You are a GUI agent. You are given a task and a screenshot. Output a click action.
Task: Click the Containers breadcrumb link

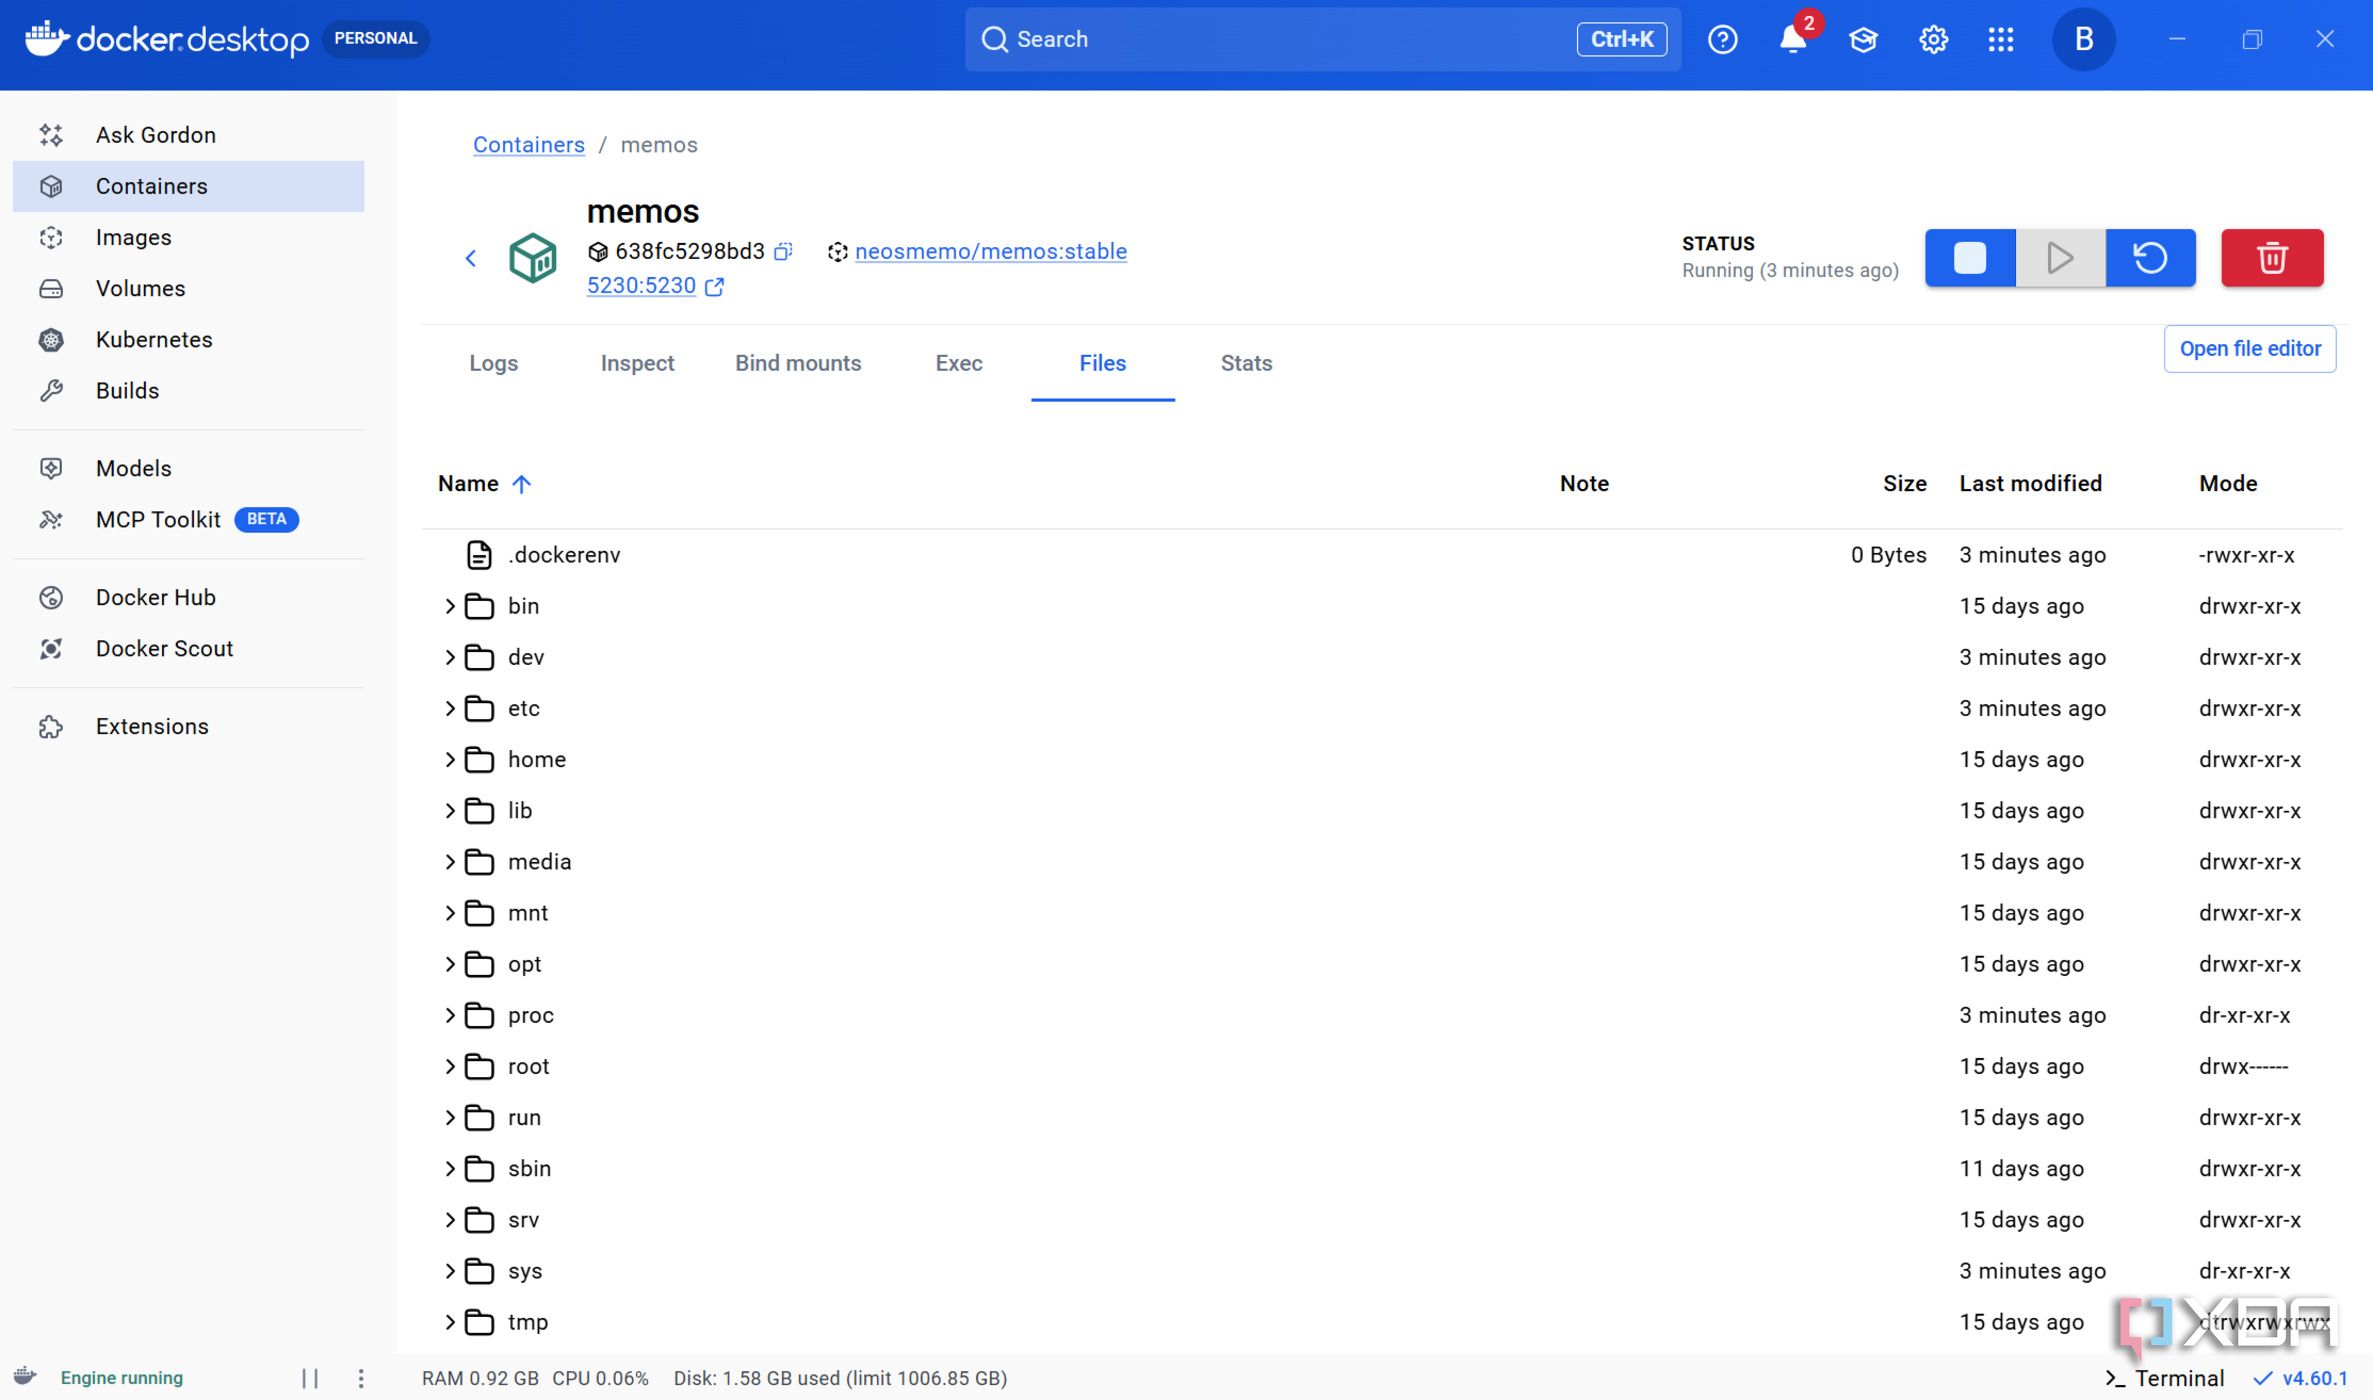528,145
